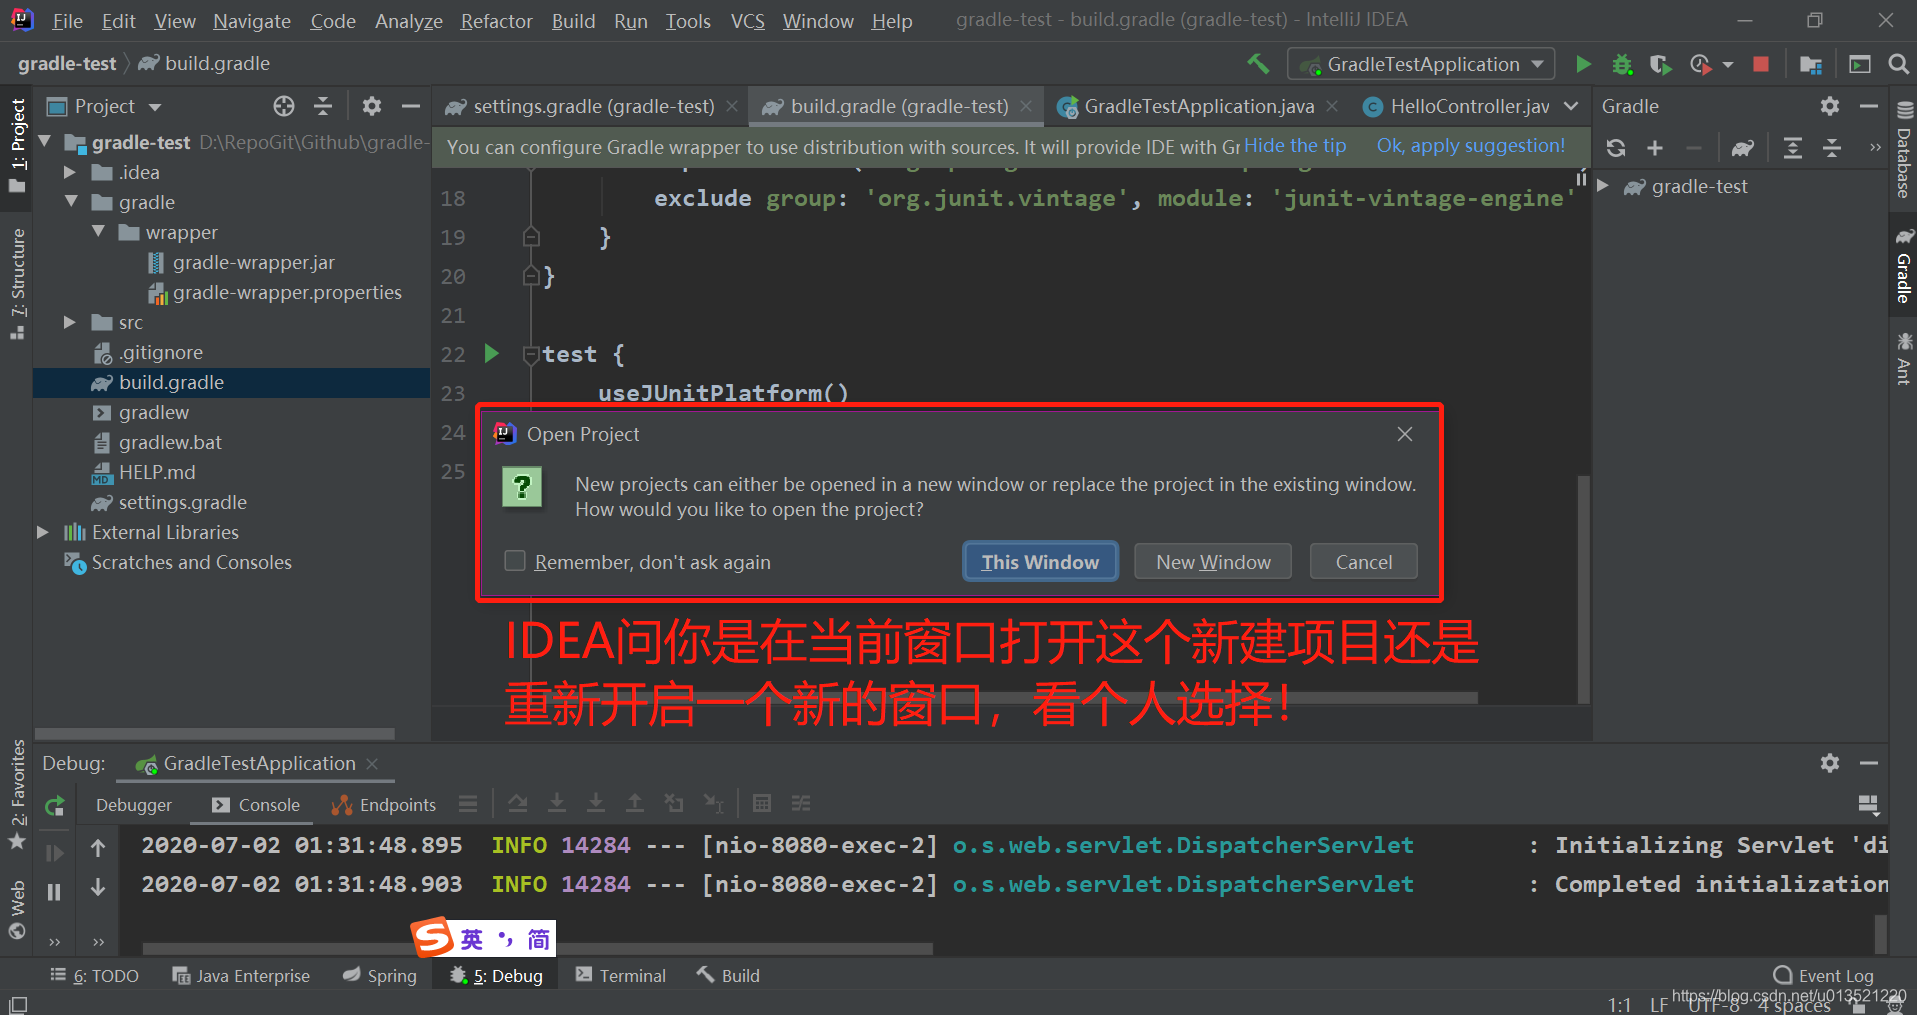This screenshot has height=1015, width=1917.
Task: Open the Refactor menu
Action: tap(496, 21)
